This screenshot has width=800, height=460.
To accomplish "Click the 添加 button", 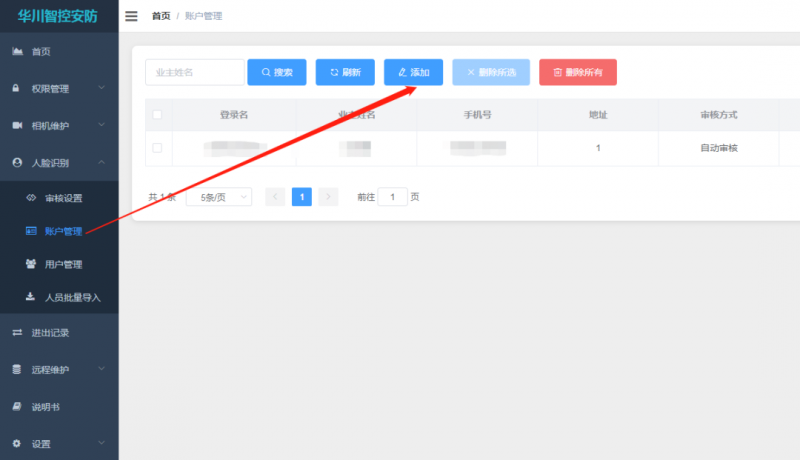I will click(x=413, y=72).
